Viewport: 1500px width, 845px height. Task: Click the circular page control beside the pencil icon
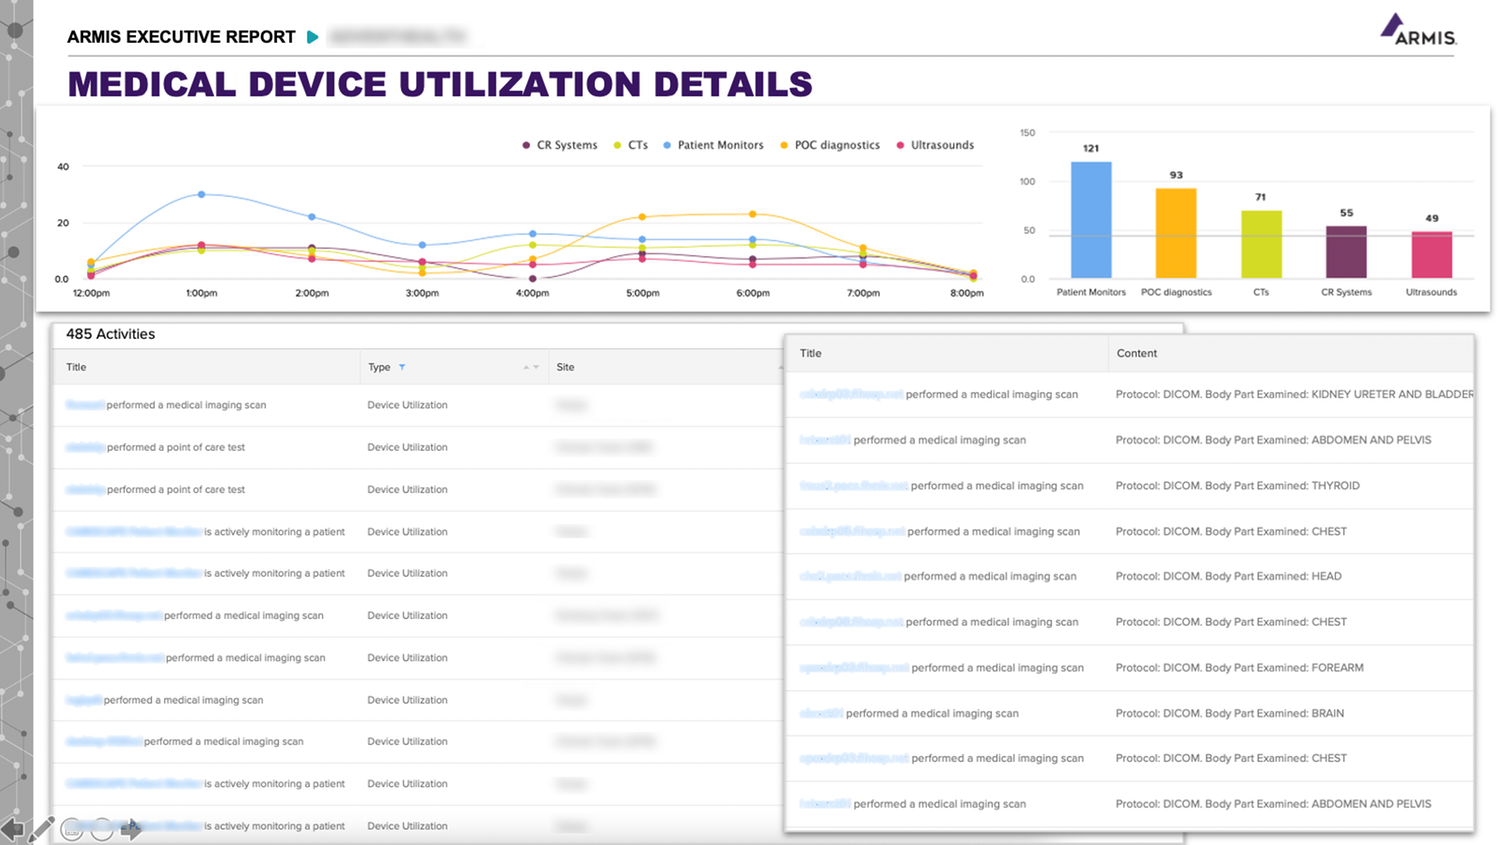point(71,829)
